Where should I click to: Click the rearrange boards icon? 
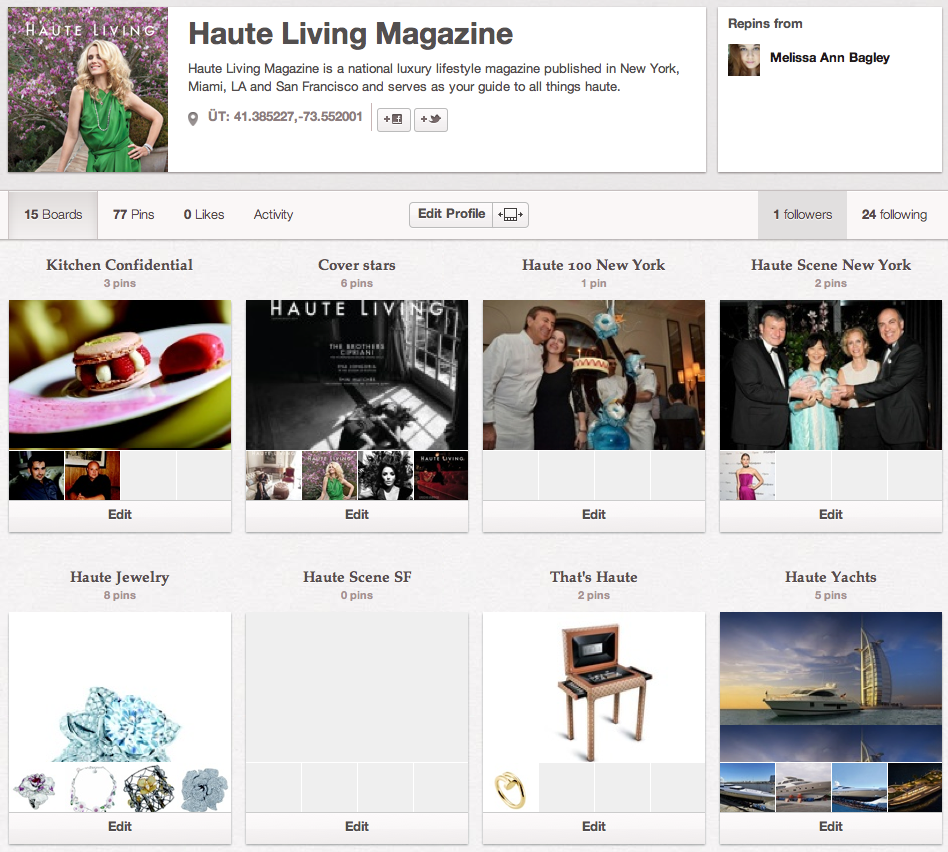click(511, 215)
